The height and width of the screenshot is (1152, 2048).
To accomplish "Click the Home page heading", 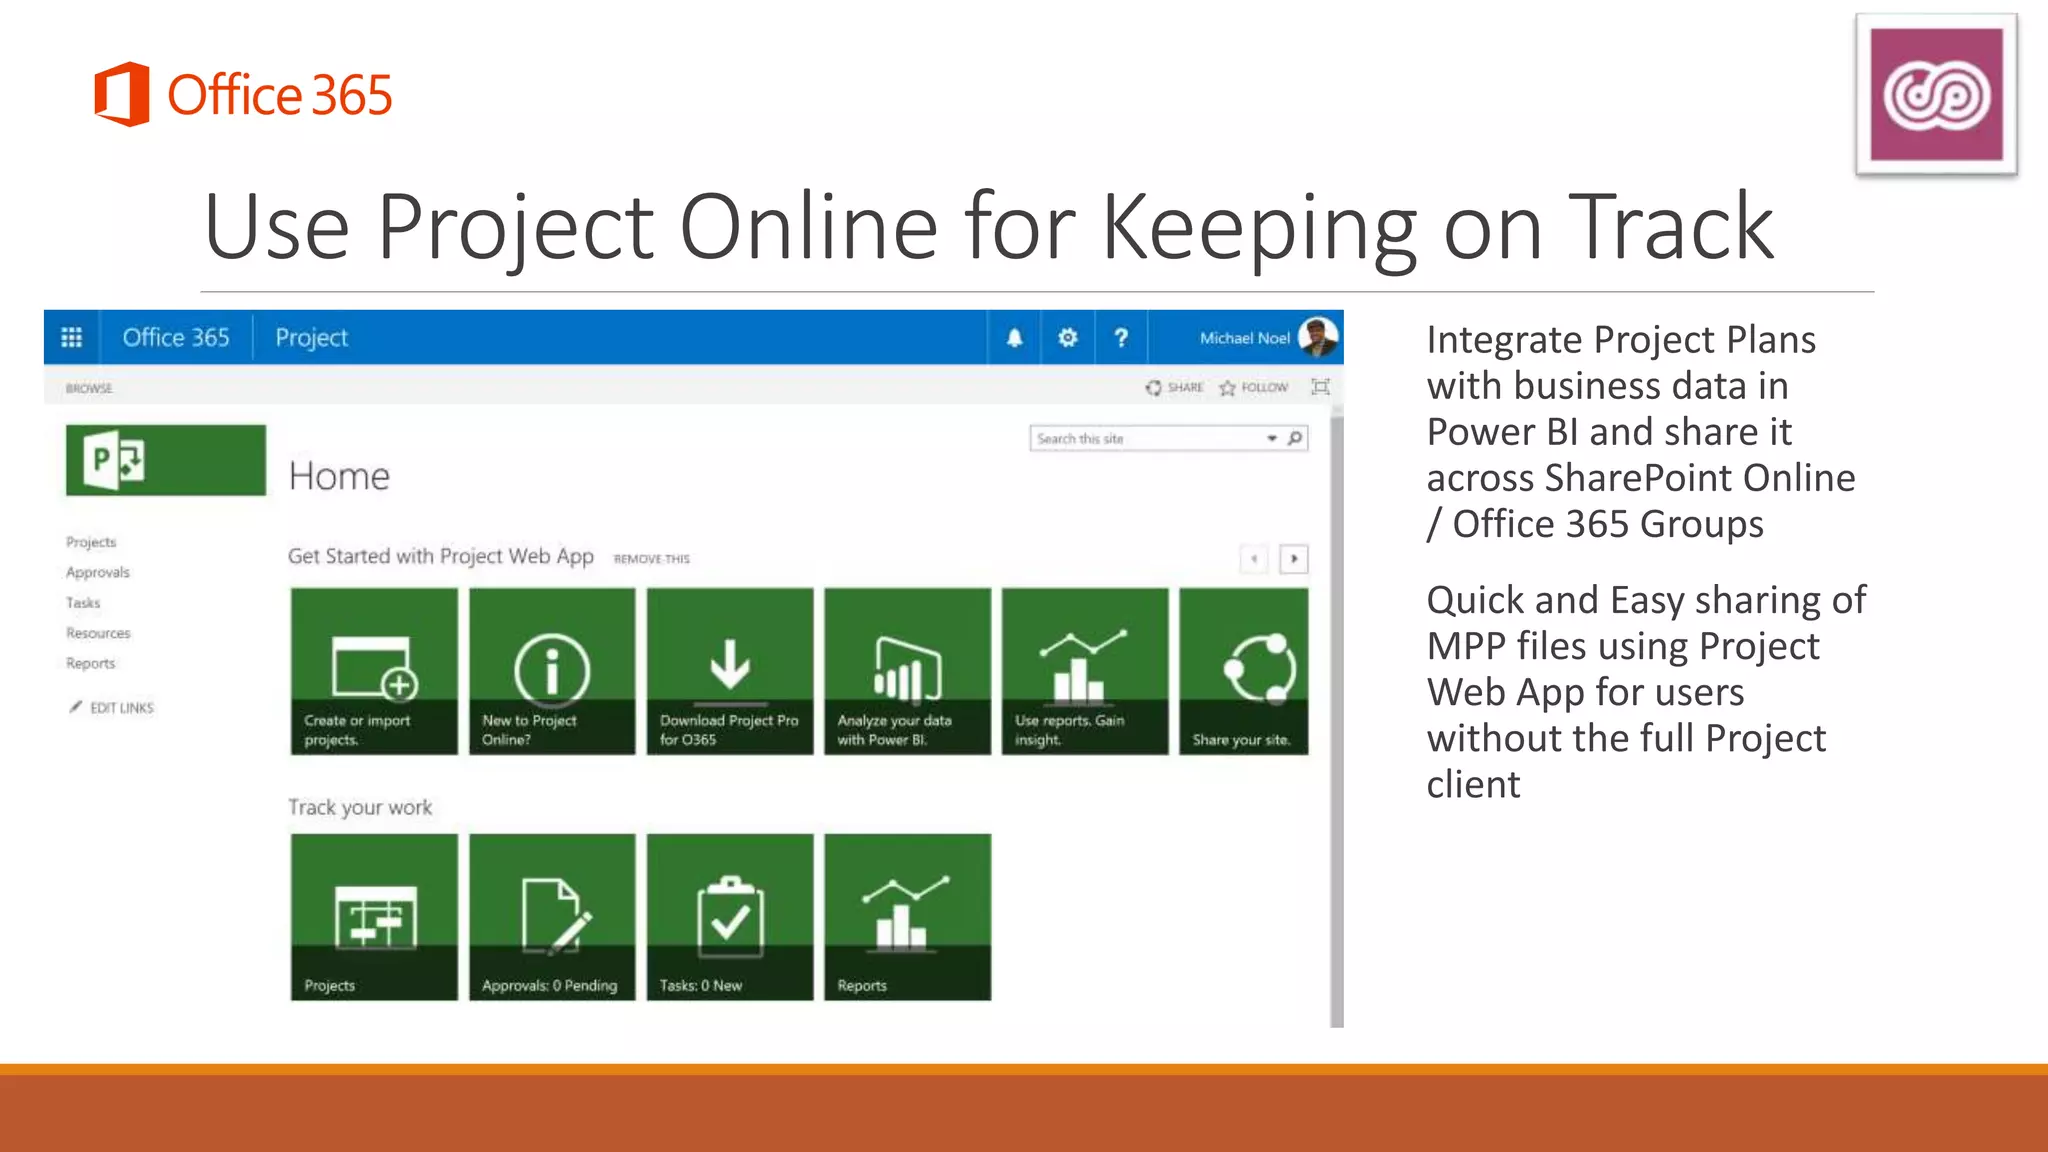I will (339, 476).
